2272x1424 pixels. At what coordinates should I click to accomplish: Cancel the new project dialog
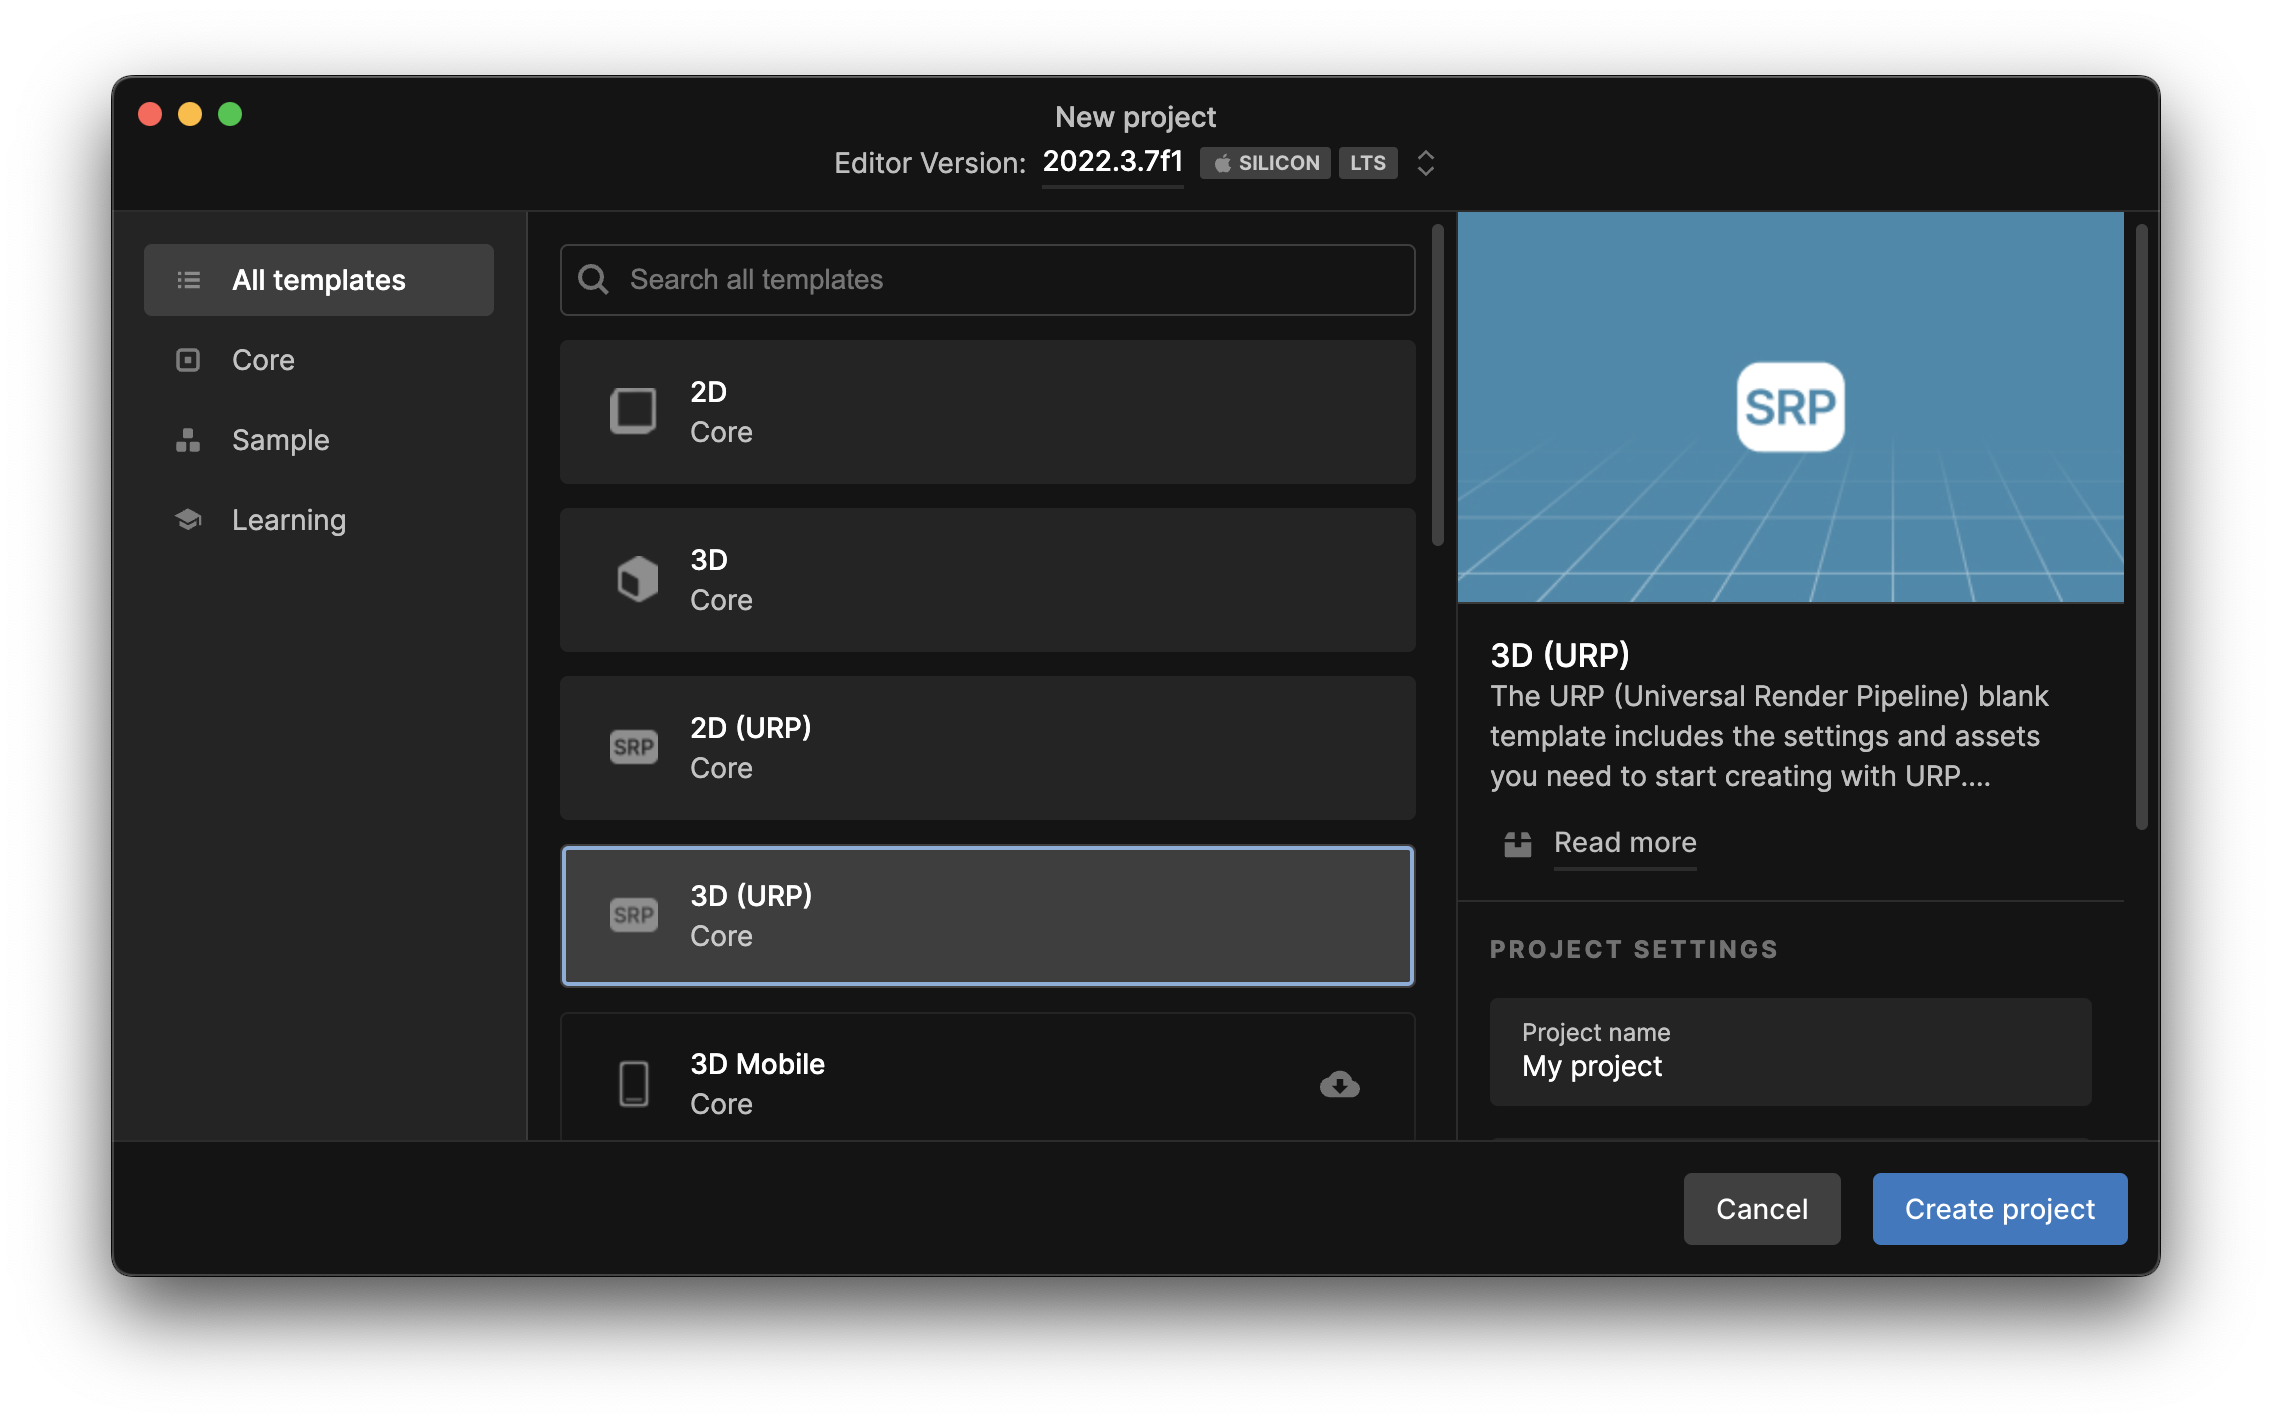tap(1762, 1209)
